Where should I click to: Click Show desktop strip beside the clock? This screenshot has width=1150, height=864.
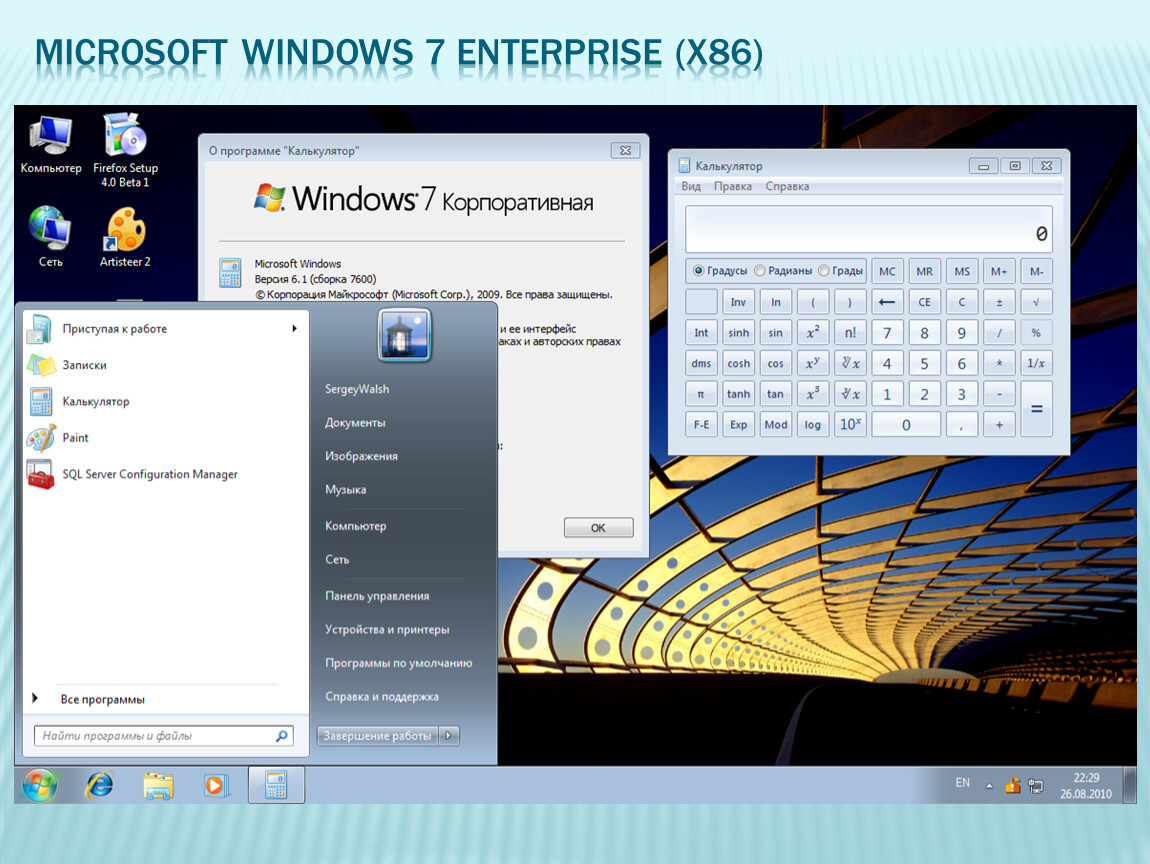pos(1130,786)
